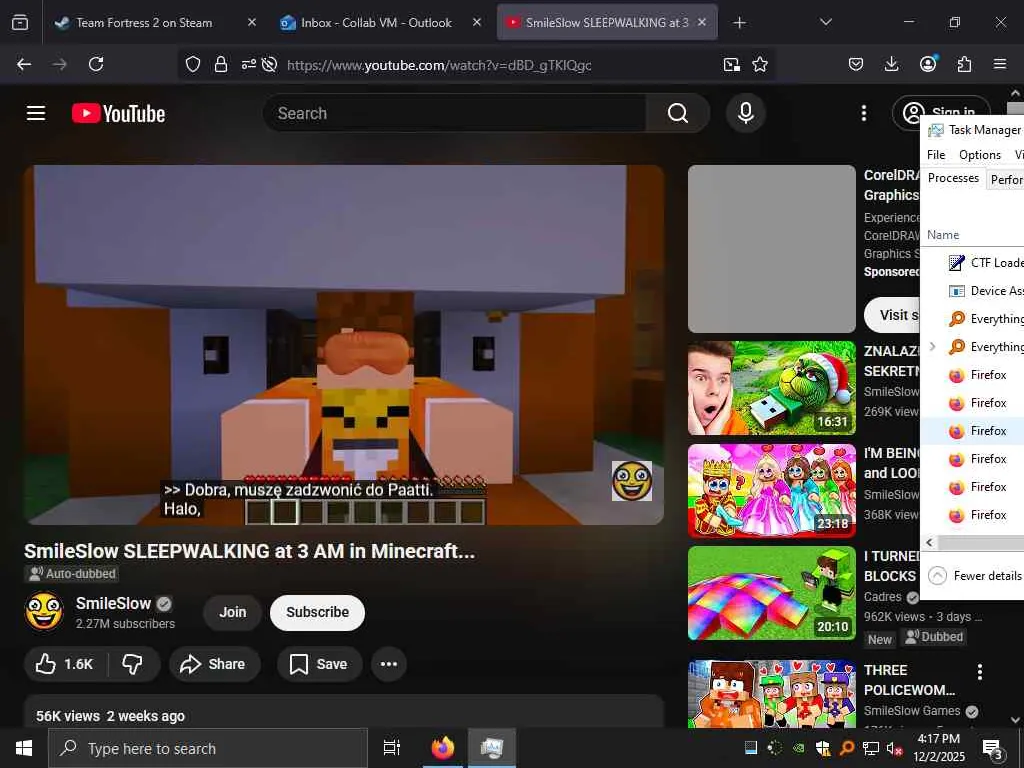
Task: Open the Firefox extensions puzzle icon
Action: 964,64
